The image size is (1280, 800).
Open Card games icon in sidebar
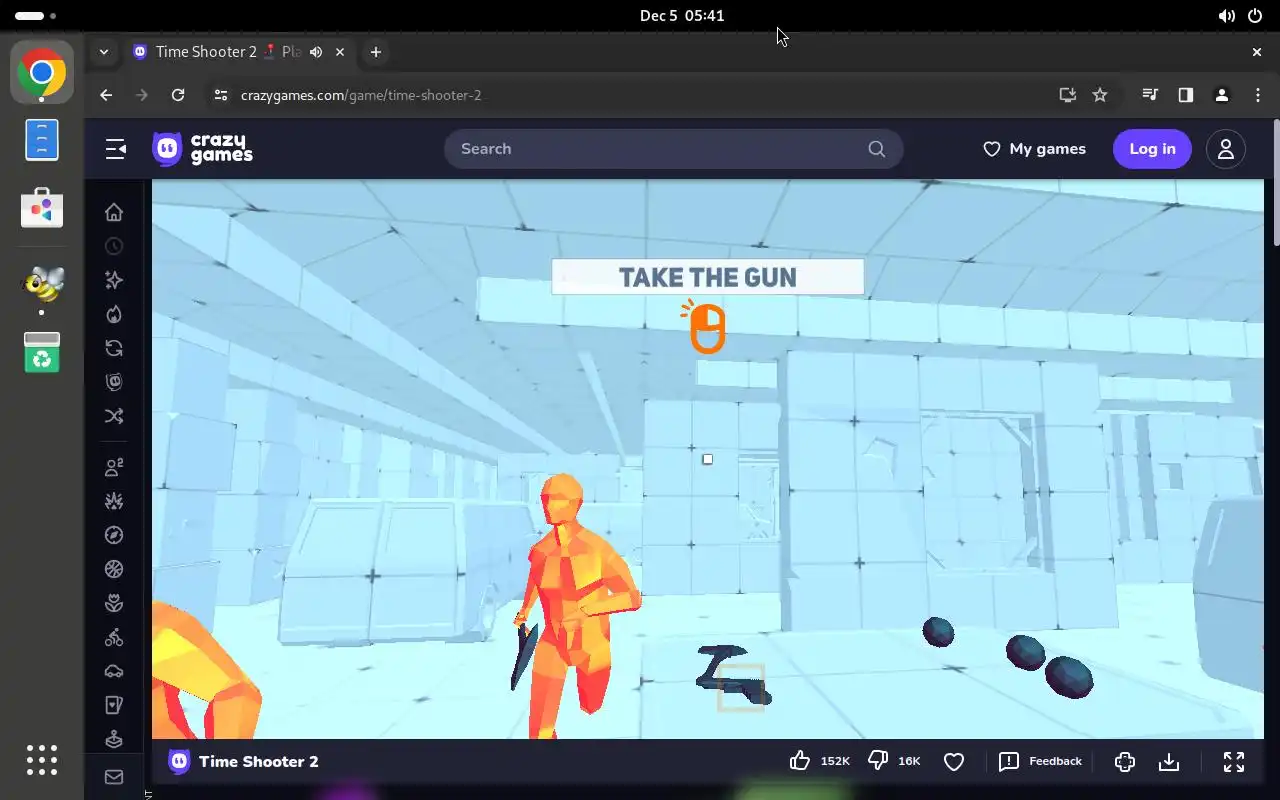point(114,705)
